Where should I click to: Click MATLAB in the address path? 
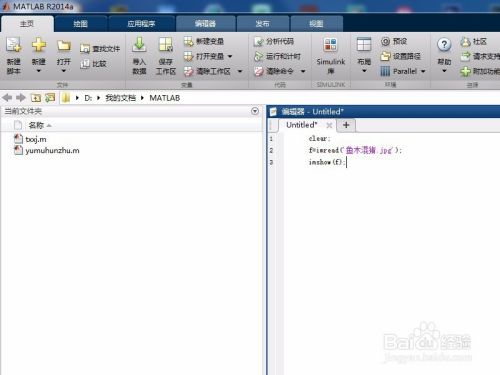tap(165, 98)
